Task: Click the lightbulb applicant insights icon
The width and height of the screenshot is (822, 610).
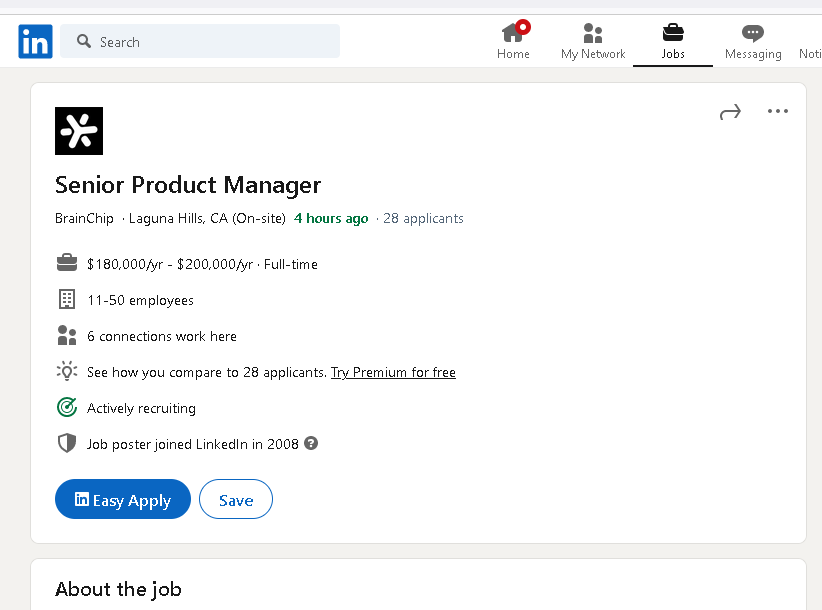Action: (67, 372)
